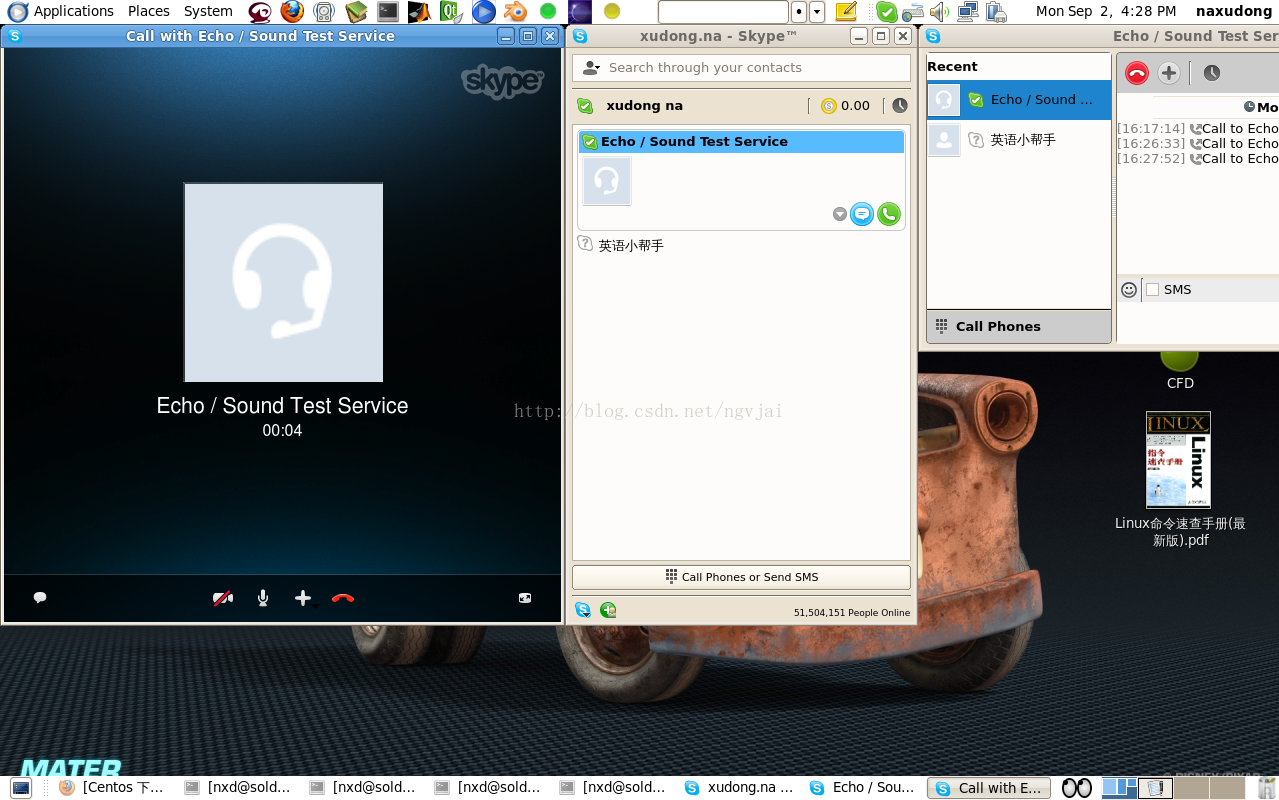
Task: Call Echo with green phone button
Action: (x=889, y=214)
